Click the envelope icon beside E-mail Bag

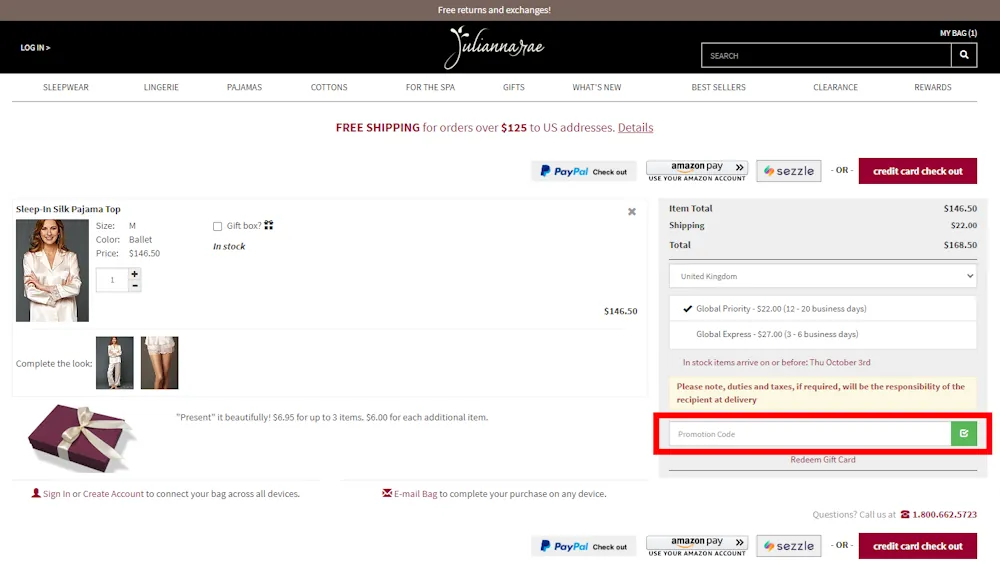pyautogui.click(x=386, y=493)
